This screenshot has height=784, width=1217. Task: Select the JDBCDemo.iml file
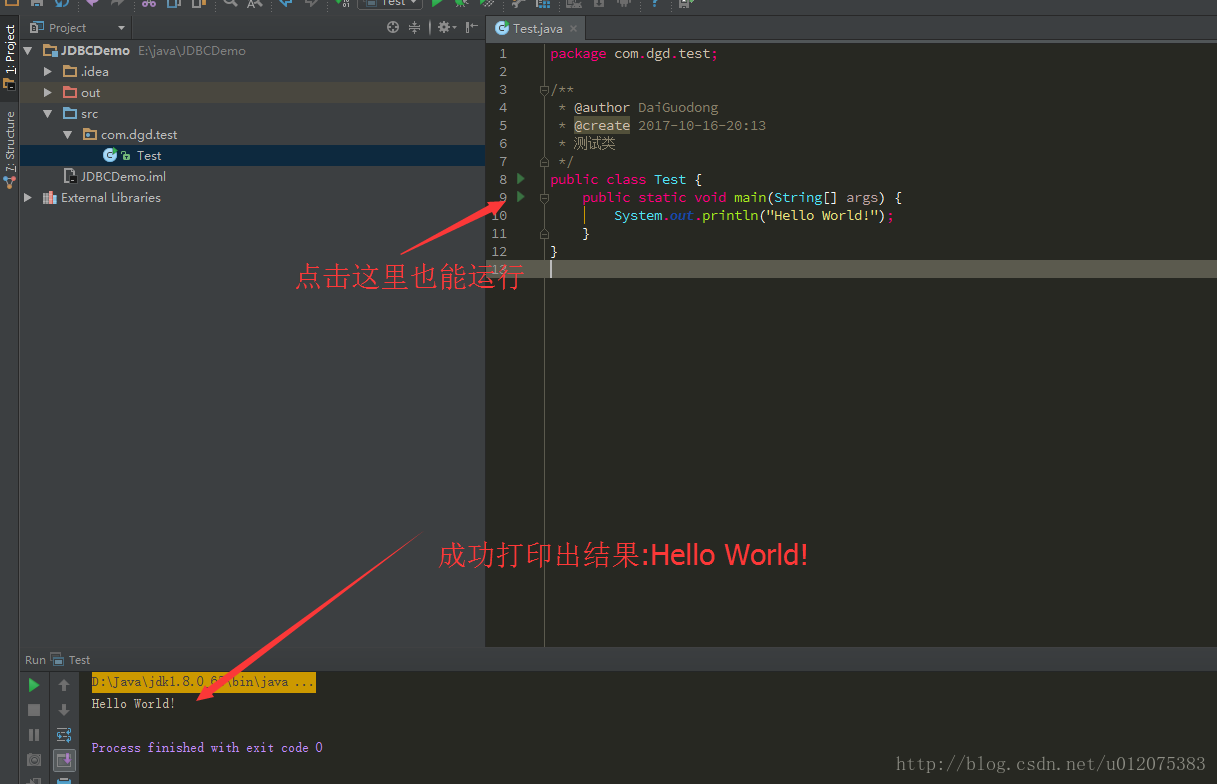click(252, 177)
